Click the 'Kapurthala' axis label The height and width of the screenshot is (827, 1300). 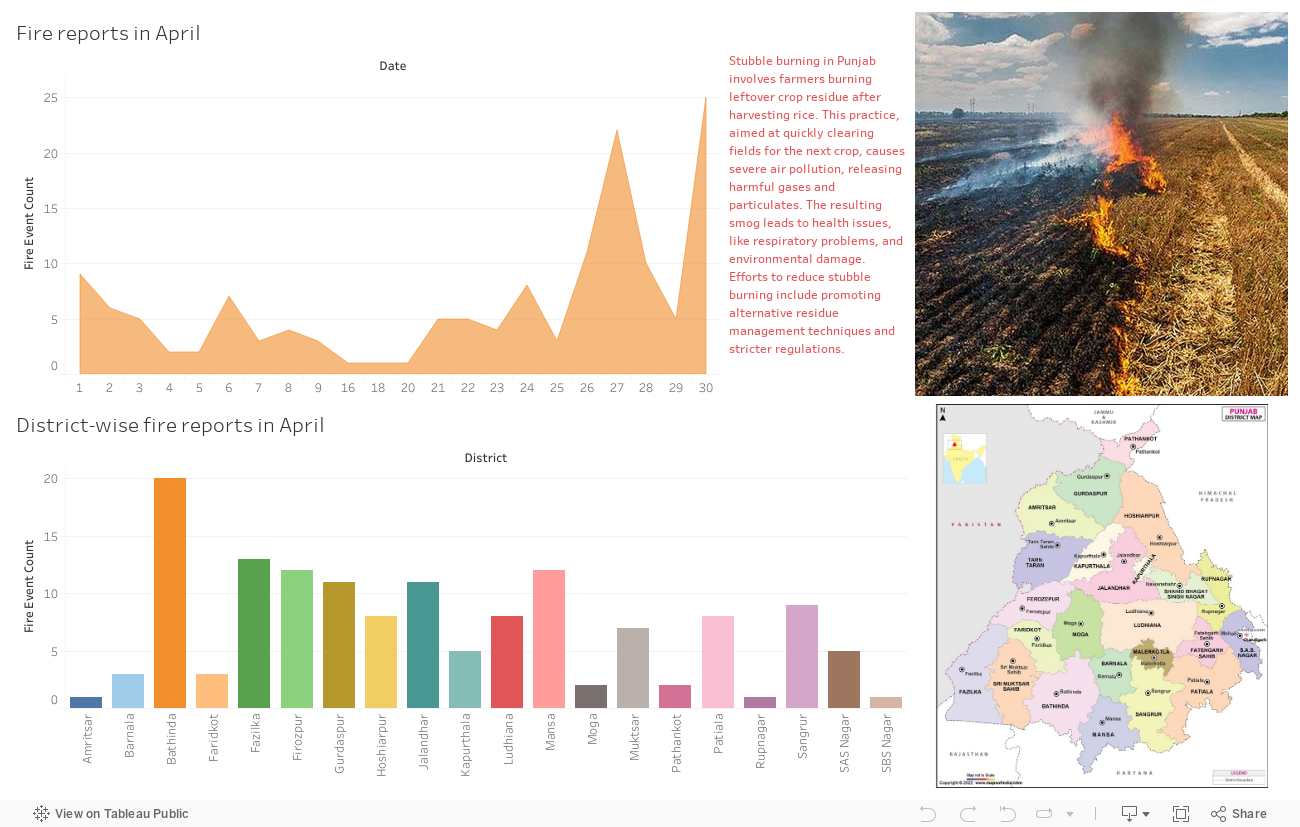click(x=465, y=744)
